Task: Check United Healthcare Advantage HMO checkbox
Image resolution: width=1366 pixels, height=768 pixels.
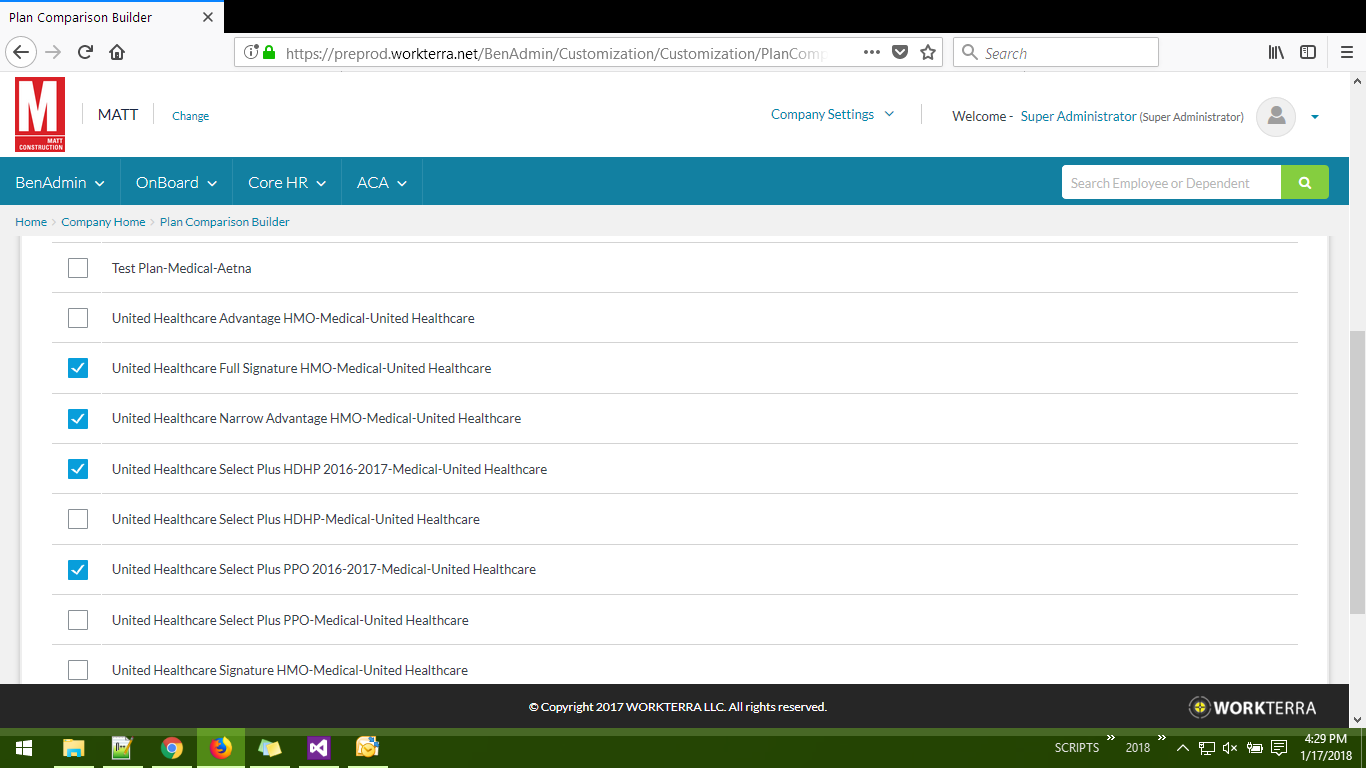Action: pyautogui.click(x=78, y=318)
